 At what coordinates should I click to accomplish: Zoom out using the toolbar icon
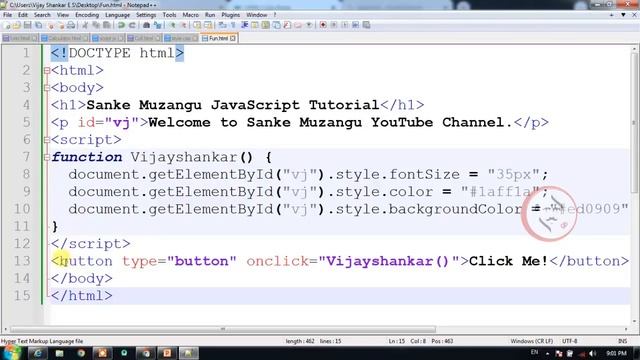point(184,25)
